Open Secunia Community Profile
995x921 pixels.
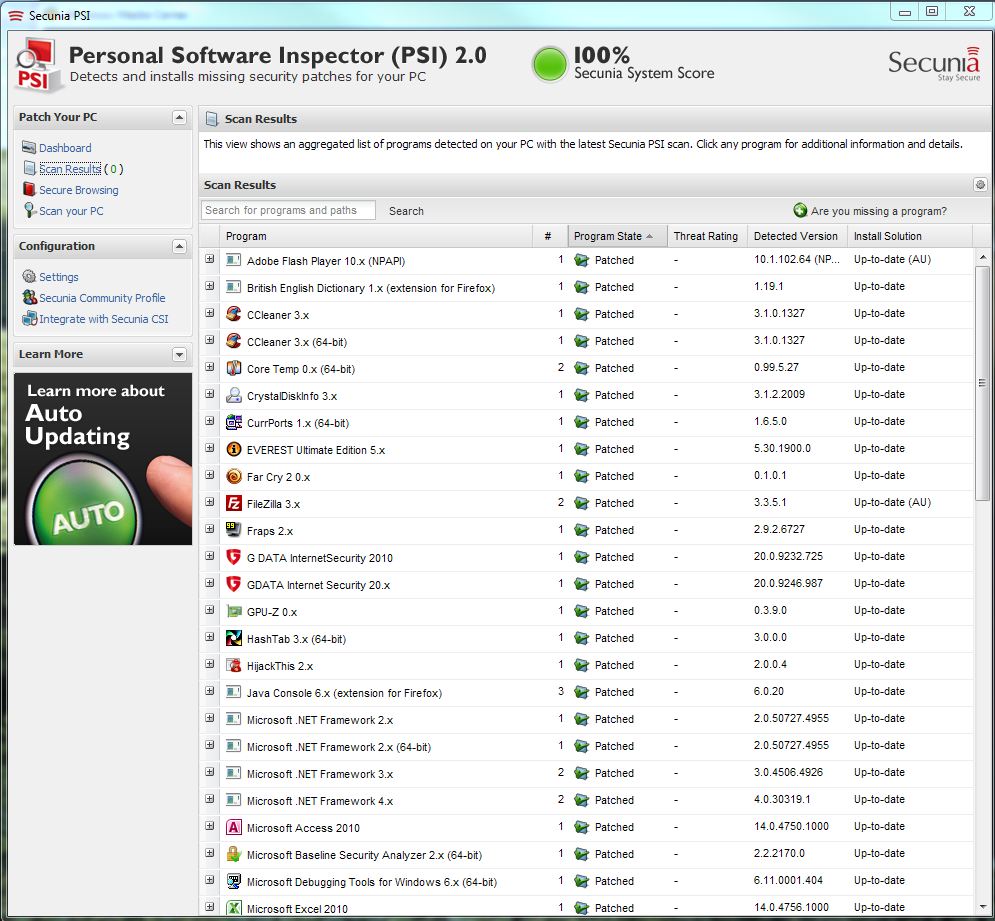pos(102,298)
